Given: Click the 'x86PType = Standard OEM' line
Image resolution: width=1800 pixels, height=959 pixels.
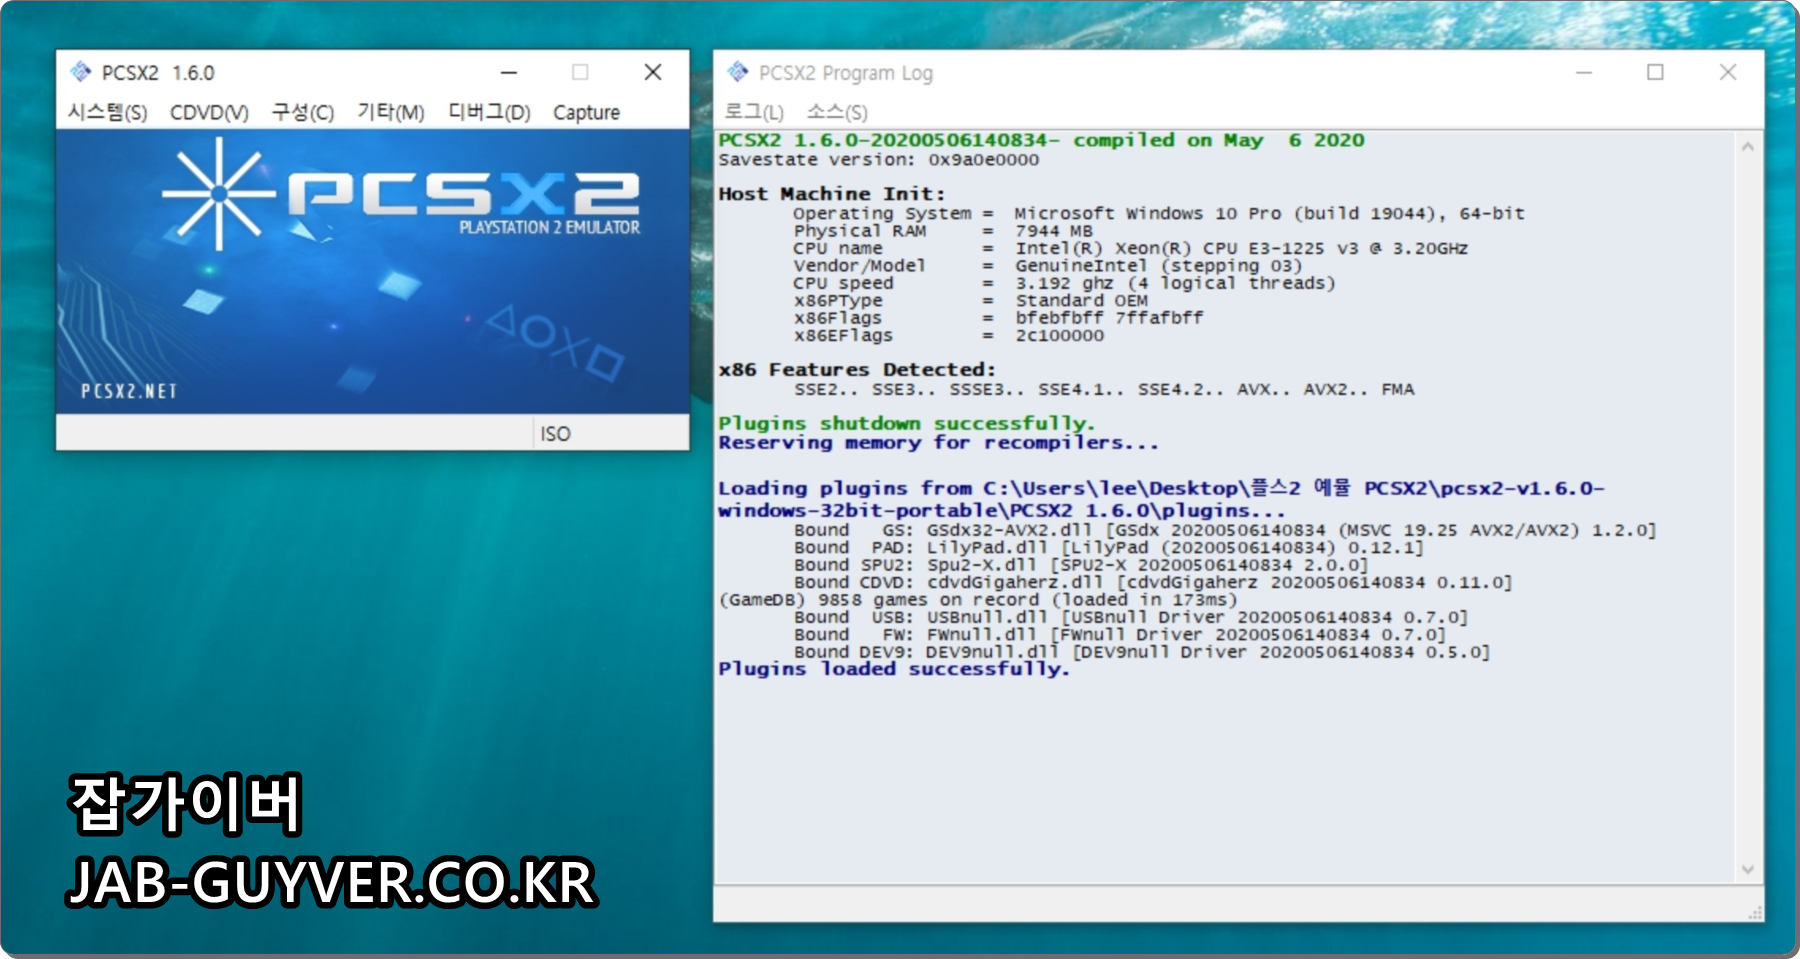Looking at the screenshot, I should tap(971, 301).
